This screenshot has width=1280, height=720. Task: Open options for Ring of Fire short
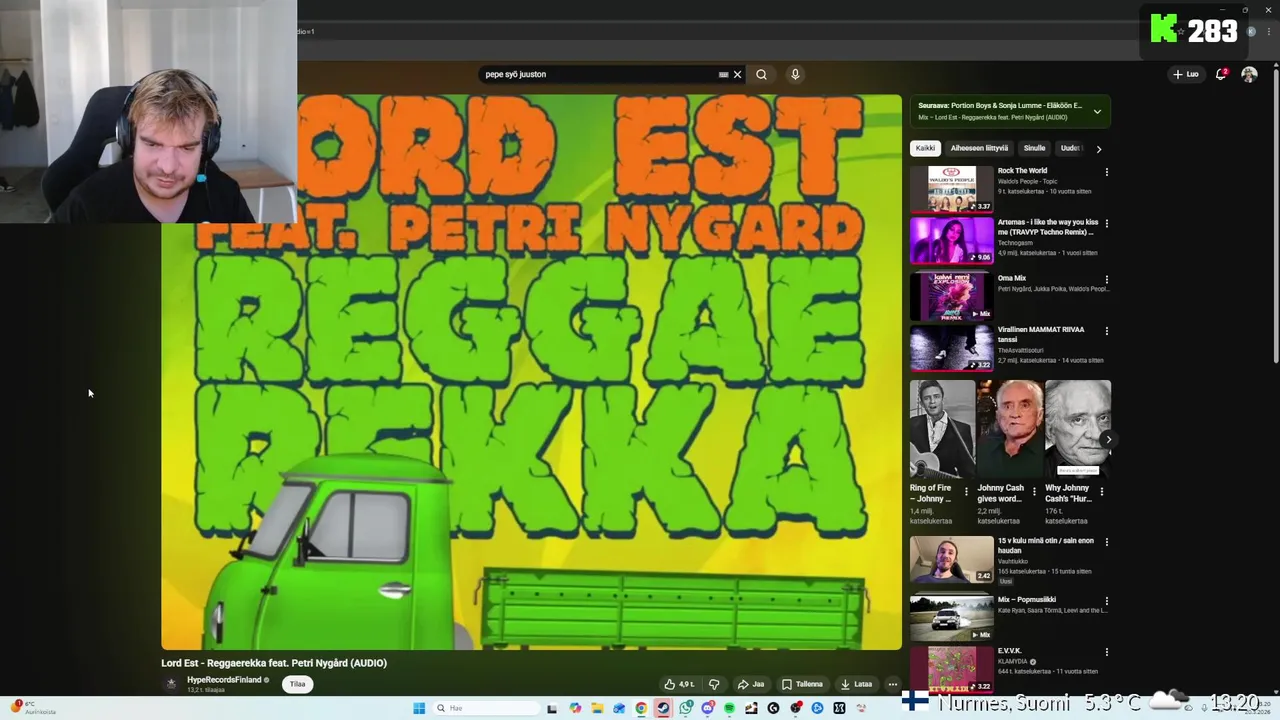point(966,491)
